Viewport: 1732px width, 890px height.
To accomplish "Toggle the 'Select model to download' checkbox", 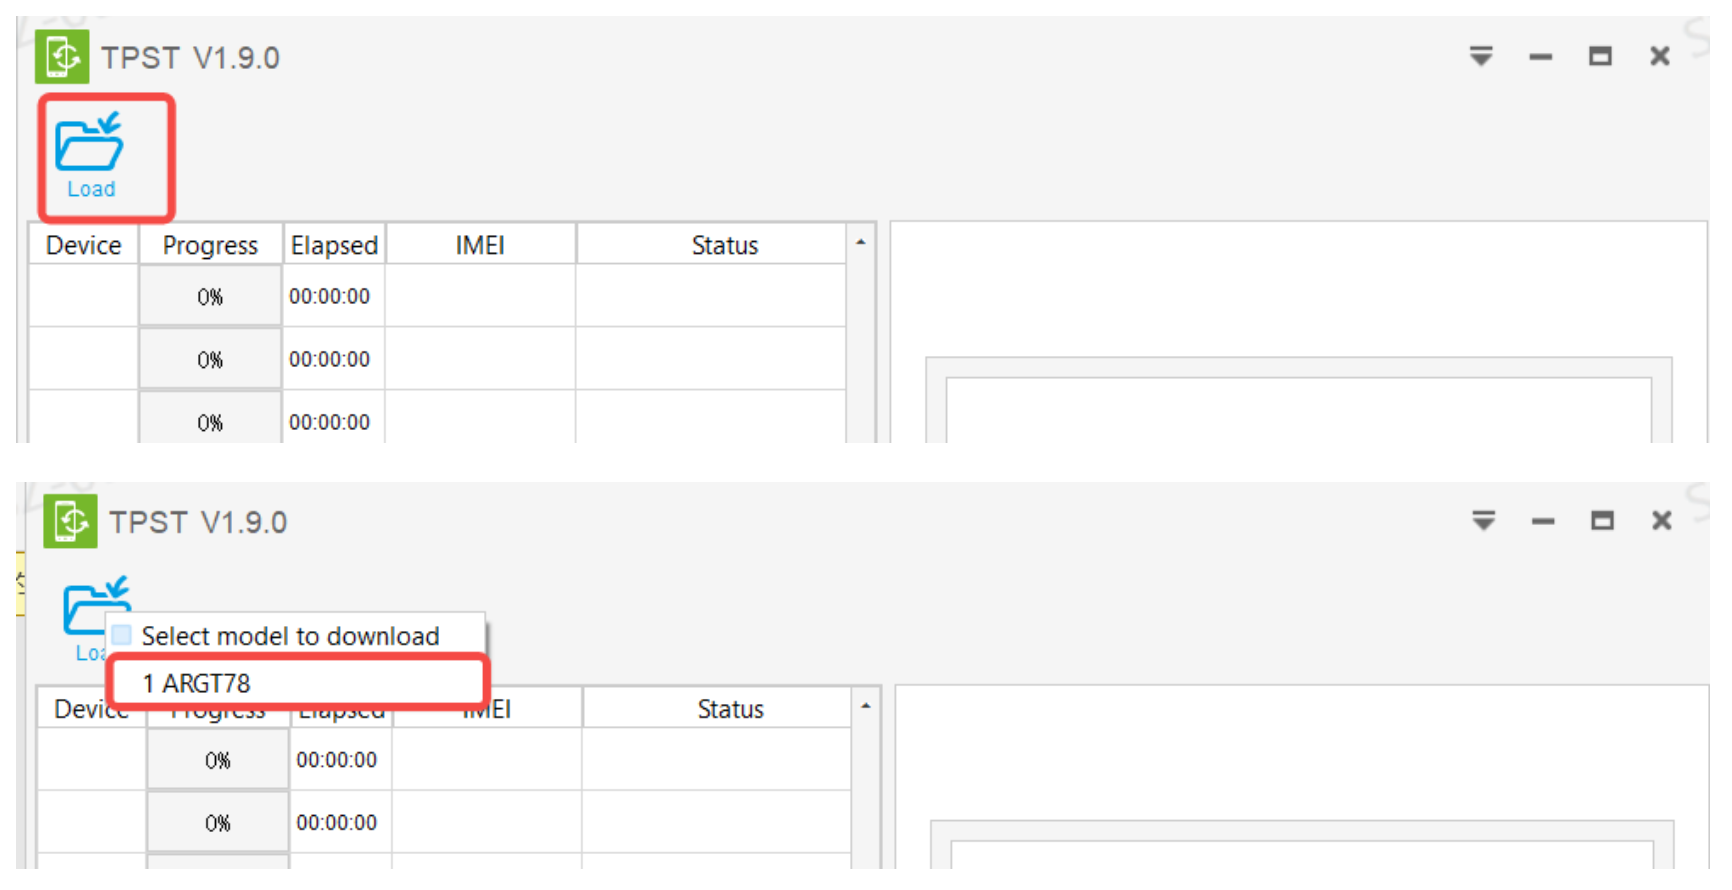I will click(122, 635).
